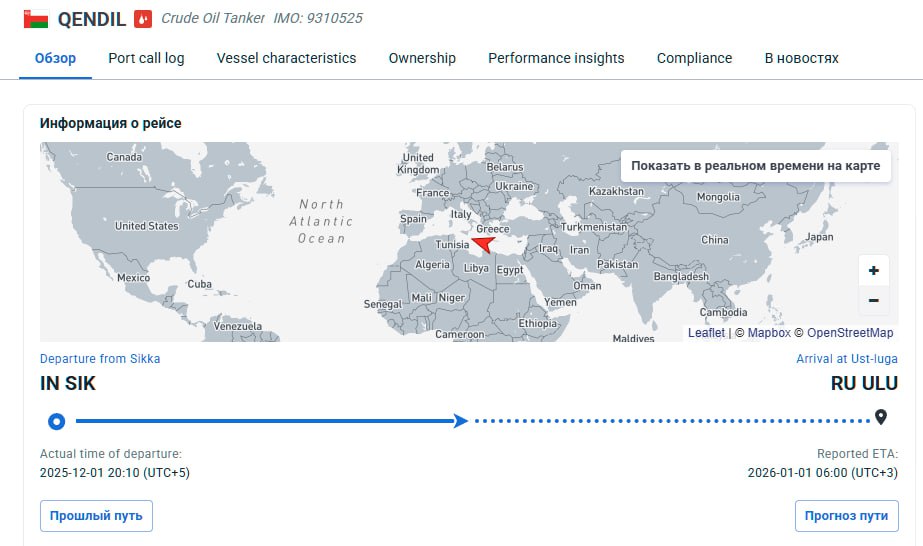923x546 pixels.
Task: Click the departure circle marker on route
Action: click(57, 421)
